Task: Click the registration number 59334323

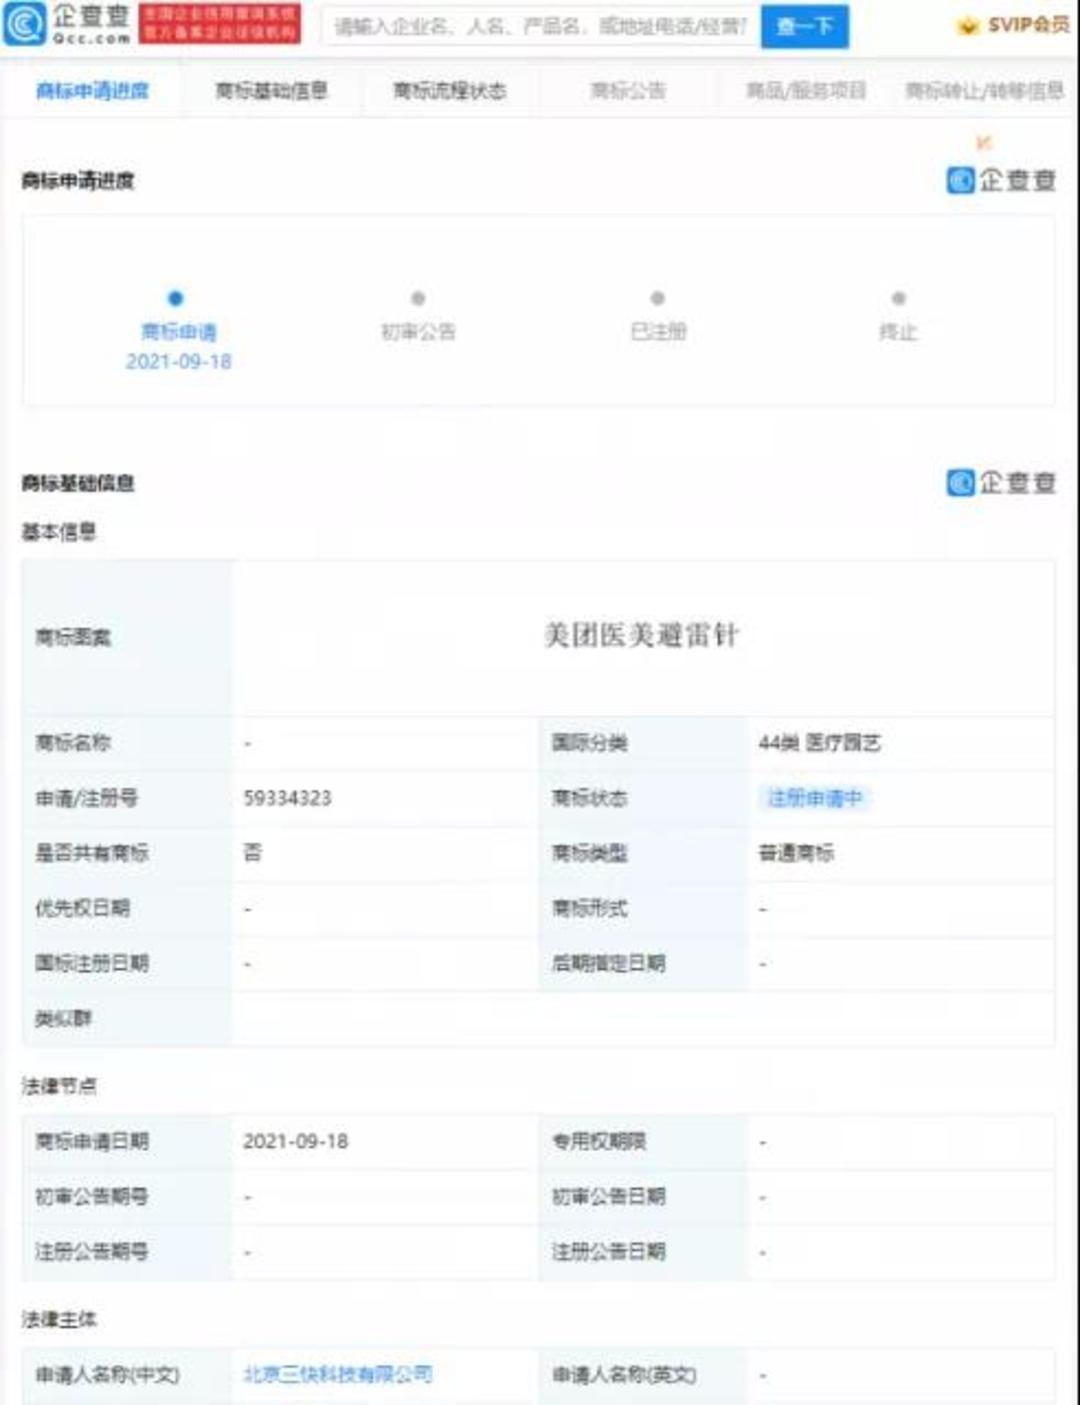Action: 287,798
